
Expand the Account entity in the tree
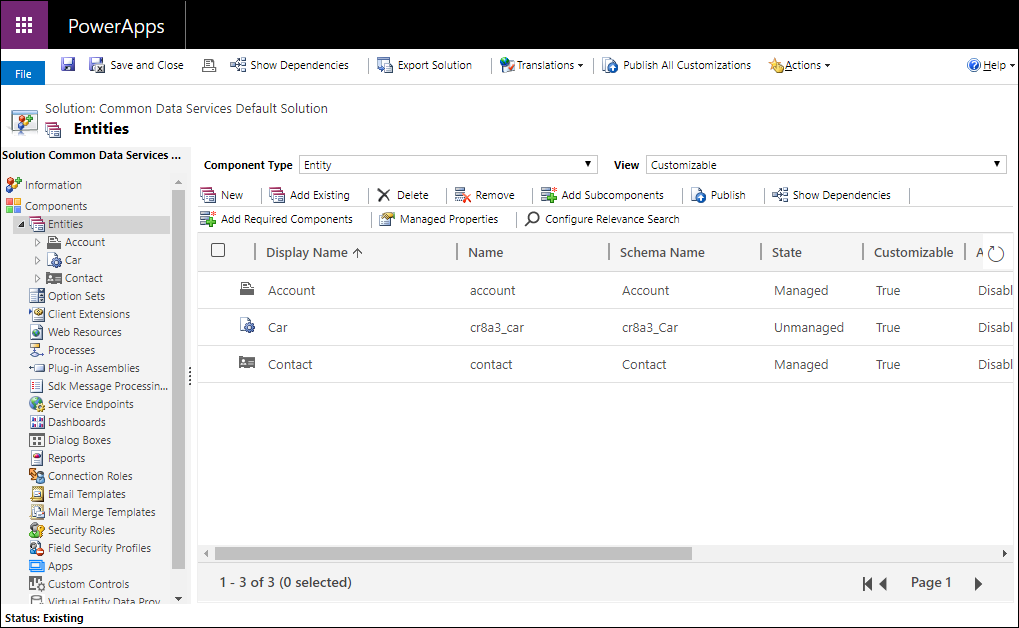pos(37,241)
